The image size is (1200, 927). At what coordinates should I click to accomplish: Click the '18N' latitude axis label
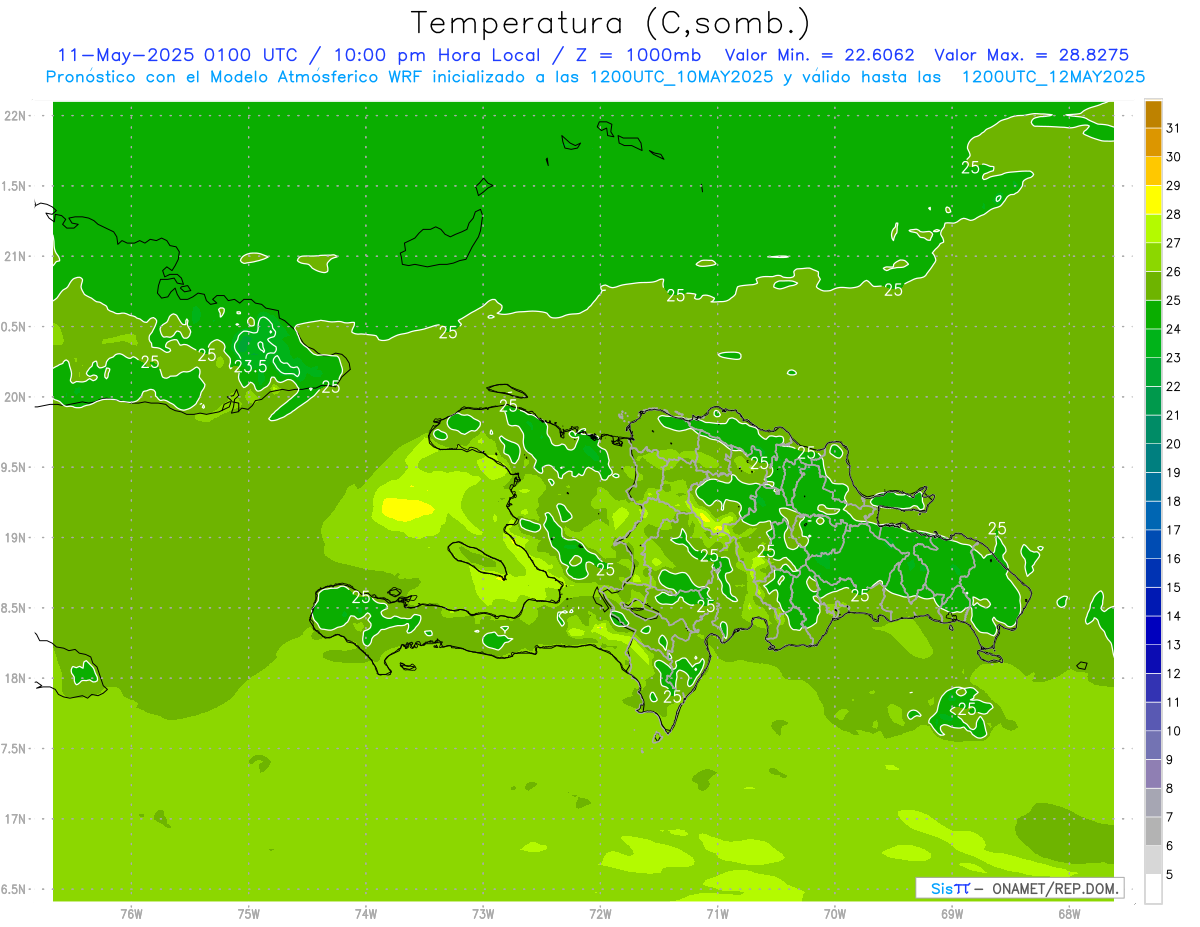15,678
